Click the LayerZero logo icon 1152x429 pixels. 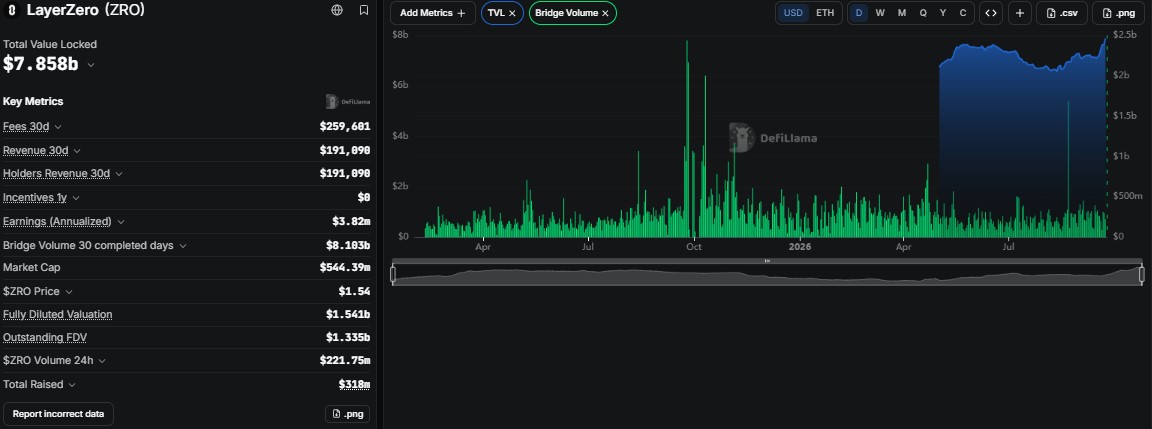pos(11,10)
